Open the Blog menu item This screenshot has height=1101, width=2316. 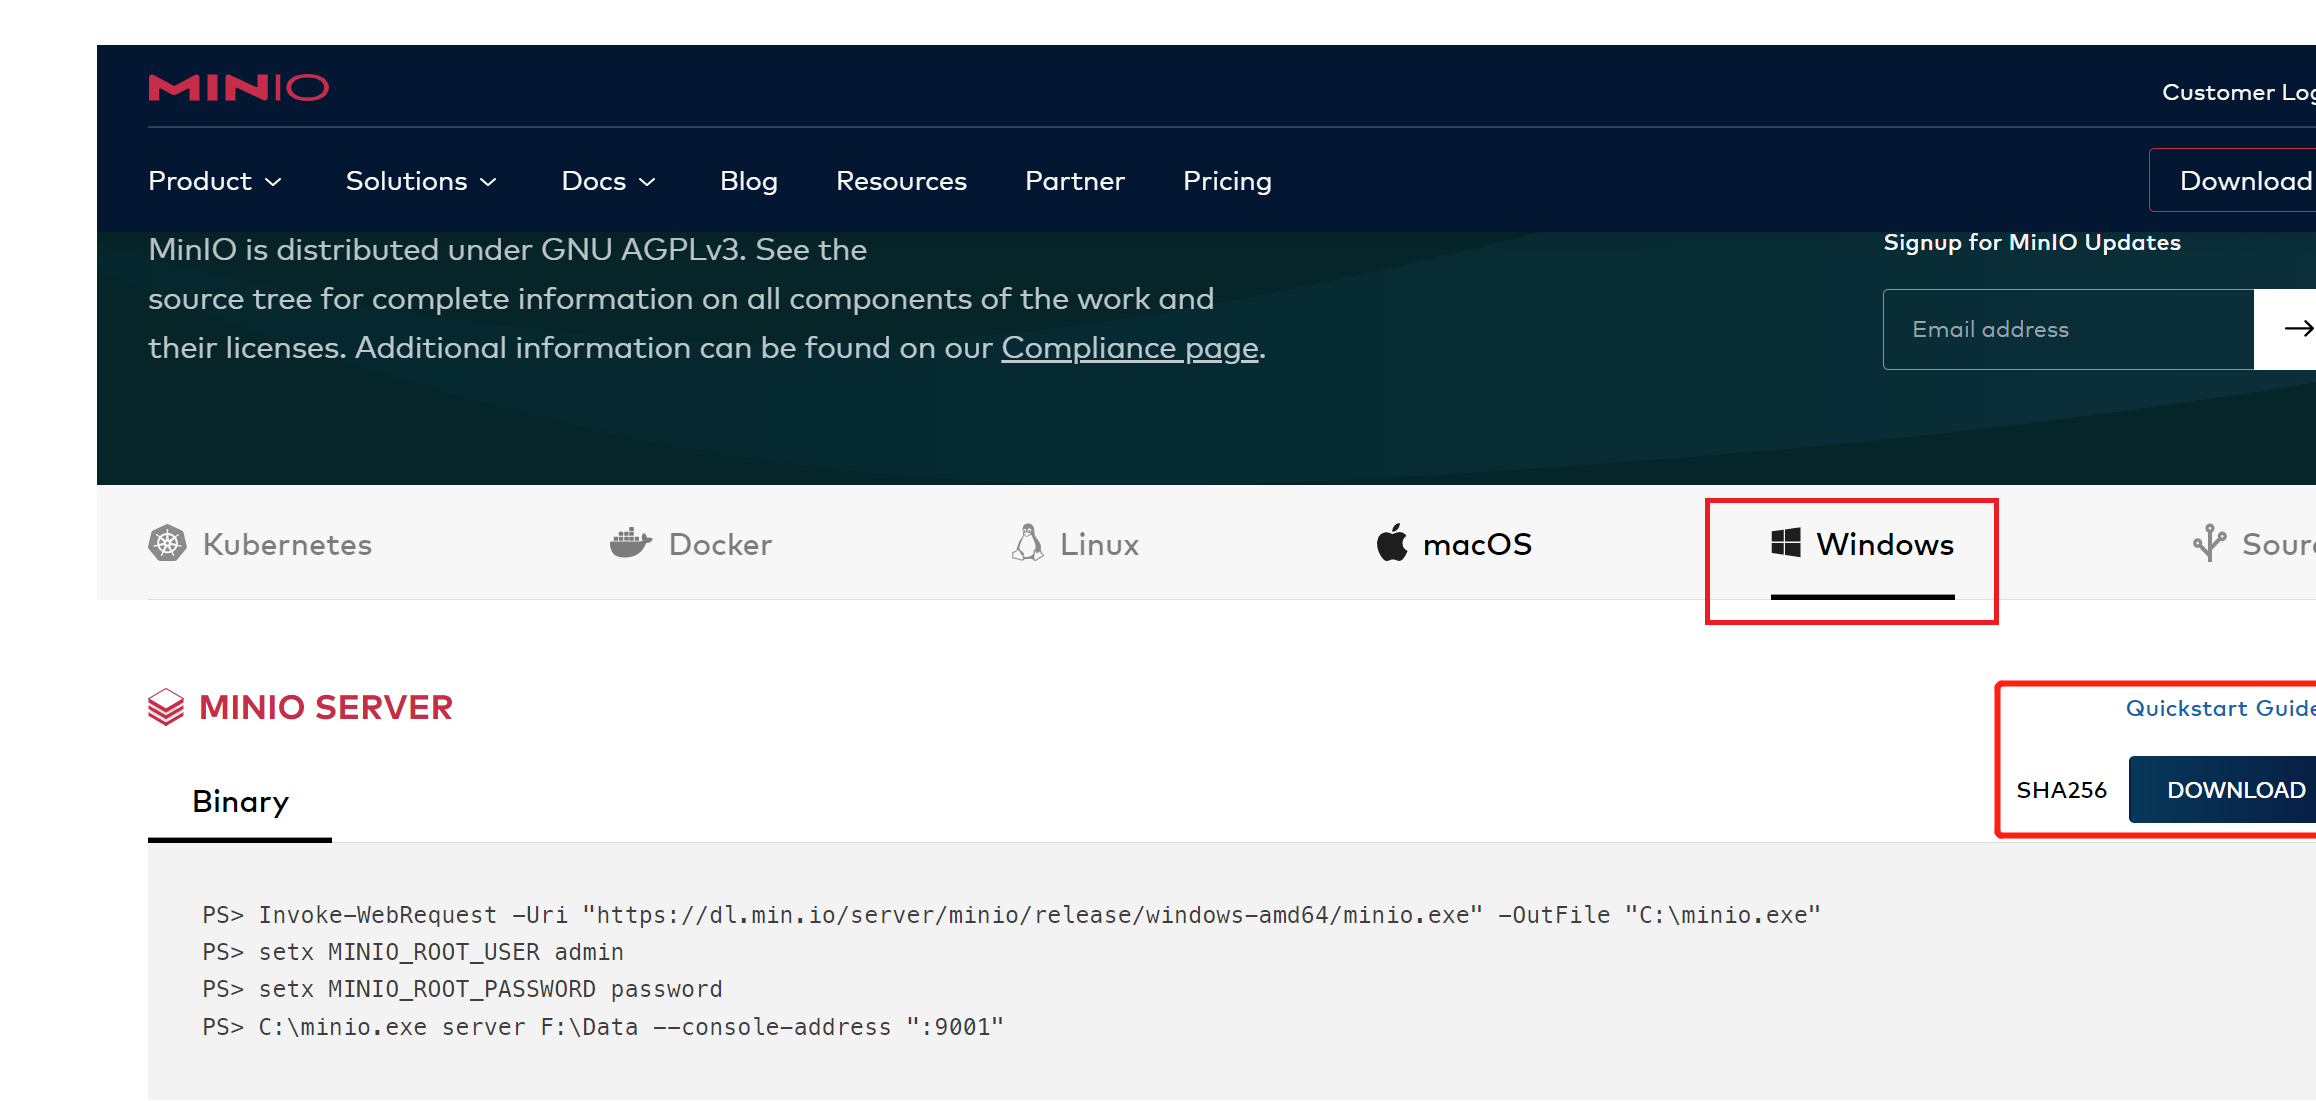coord(748,181)
